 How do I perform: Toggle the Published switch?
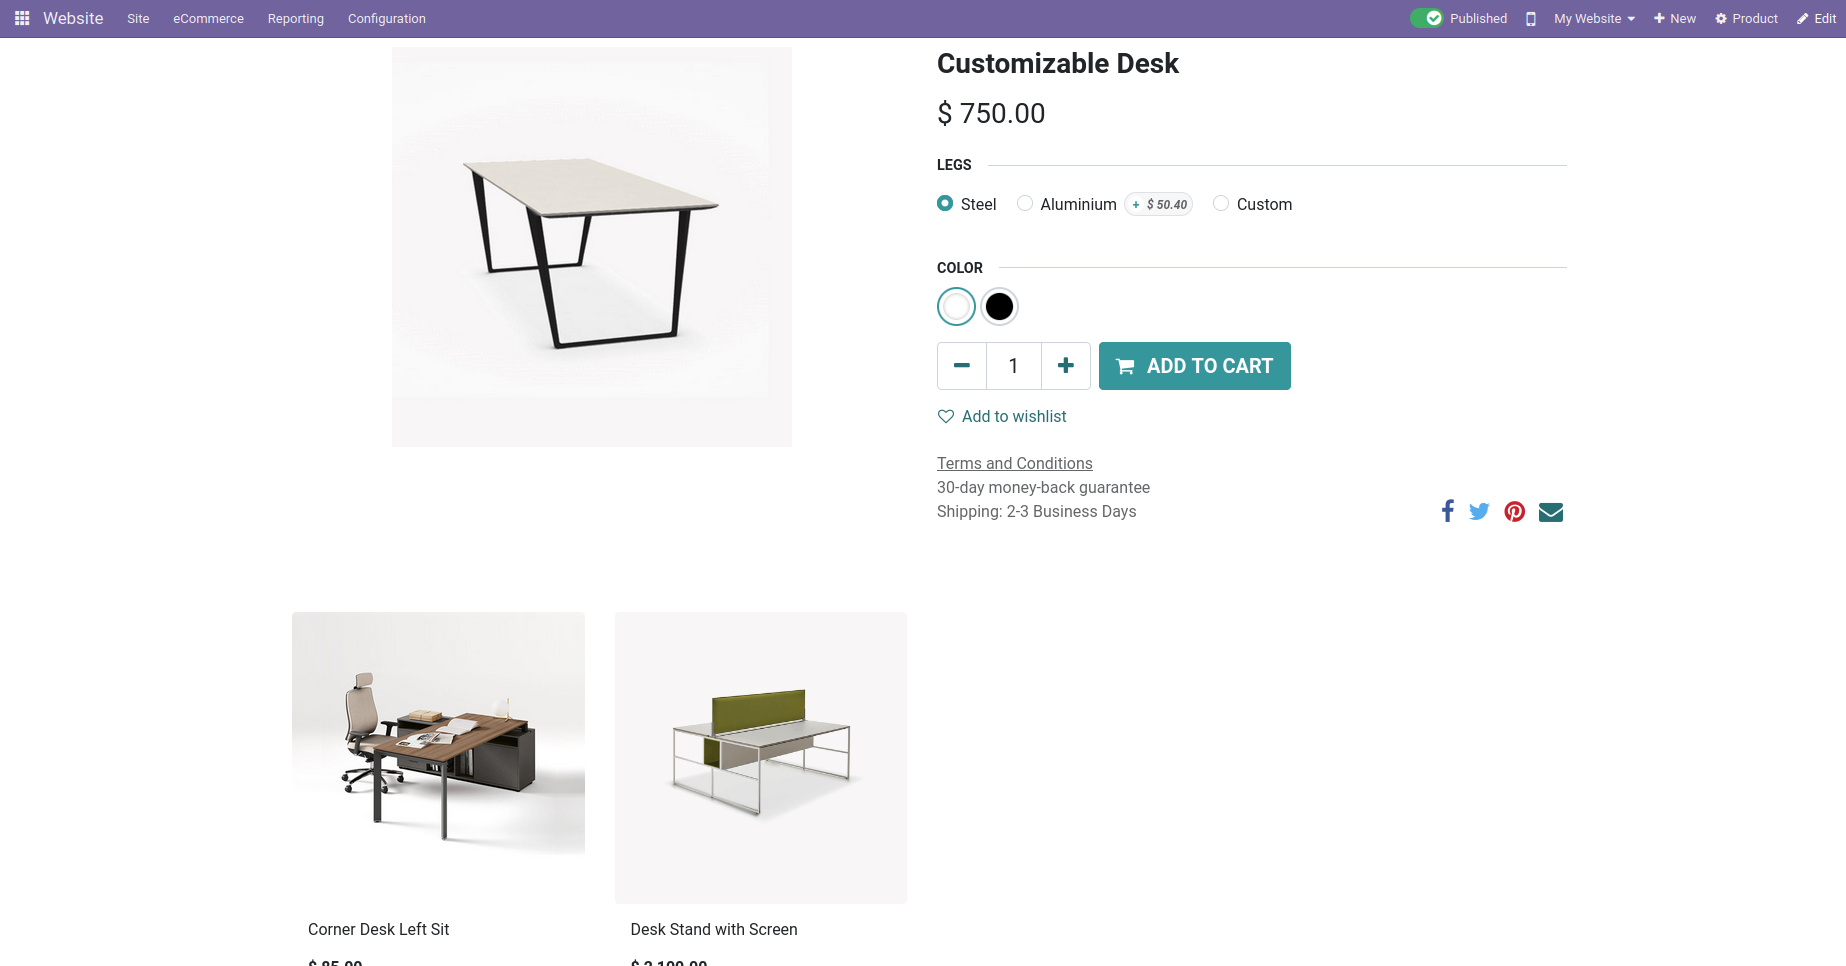tap(1427, 18)
